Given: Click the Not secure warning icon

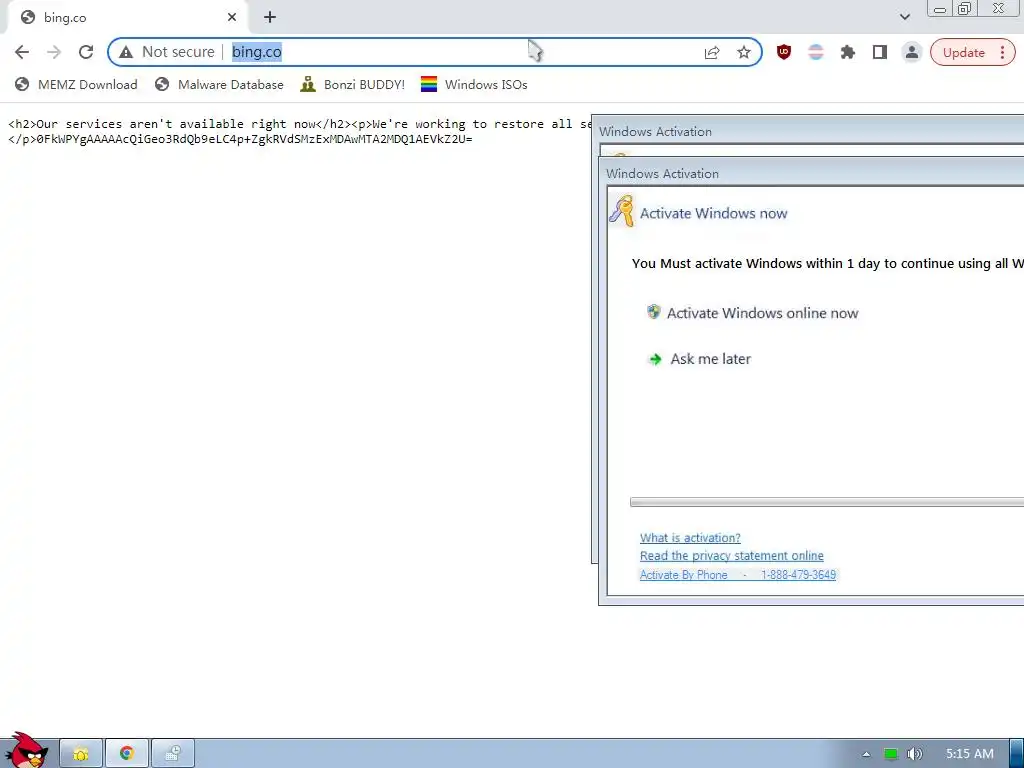Looking at the screenshot, I should coord(126,52).
